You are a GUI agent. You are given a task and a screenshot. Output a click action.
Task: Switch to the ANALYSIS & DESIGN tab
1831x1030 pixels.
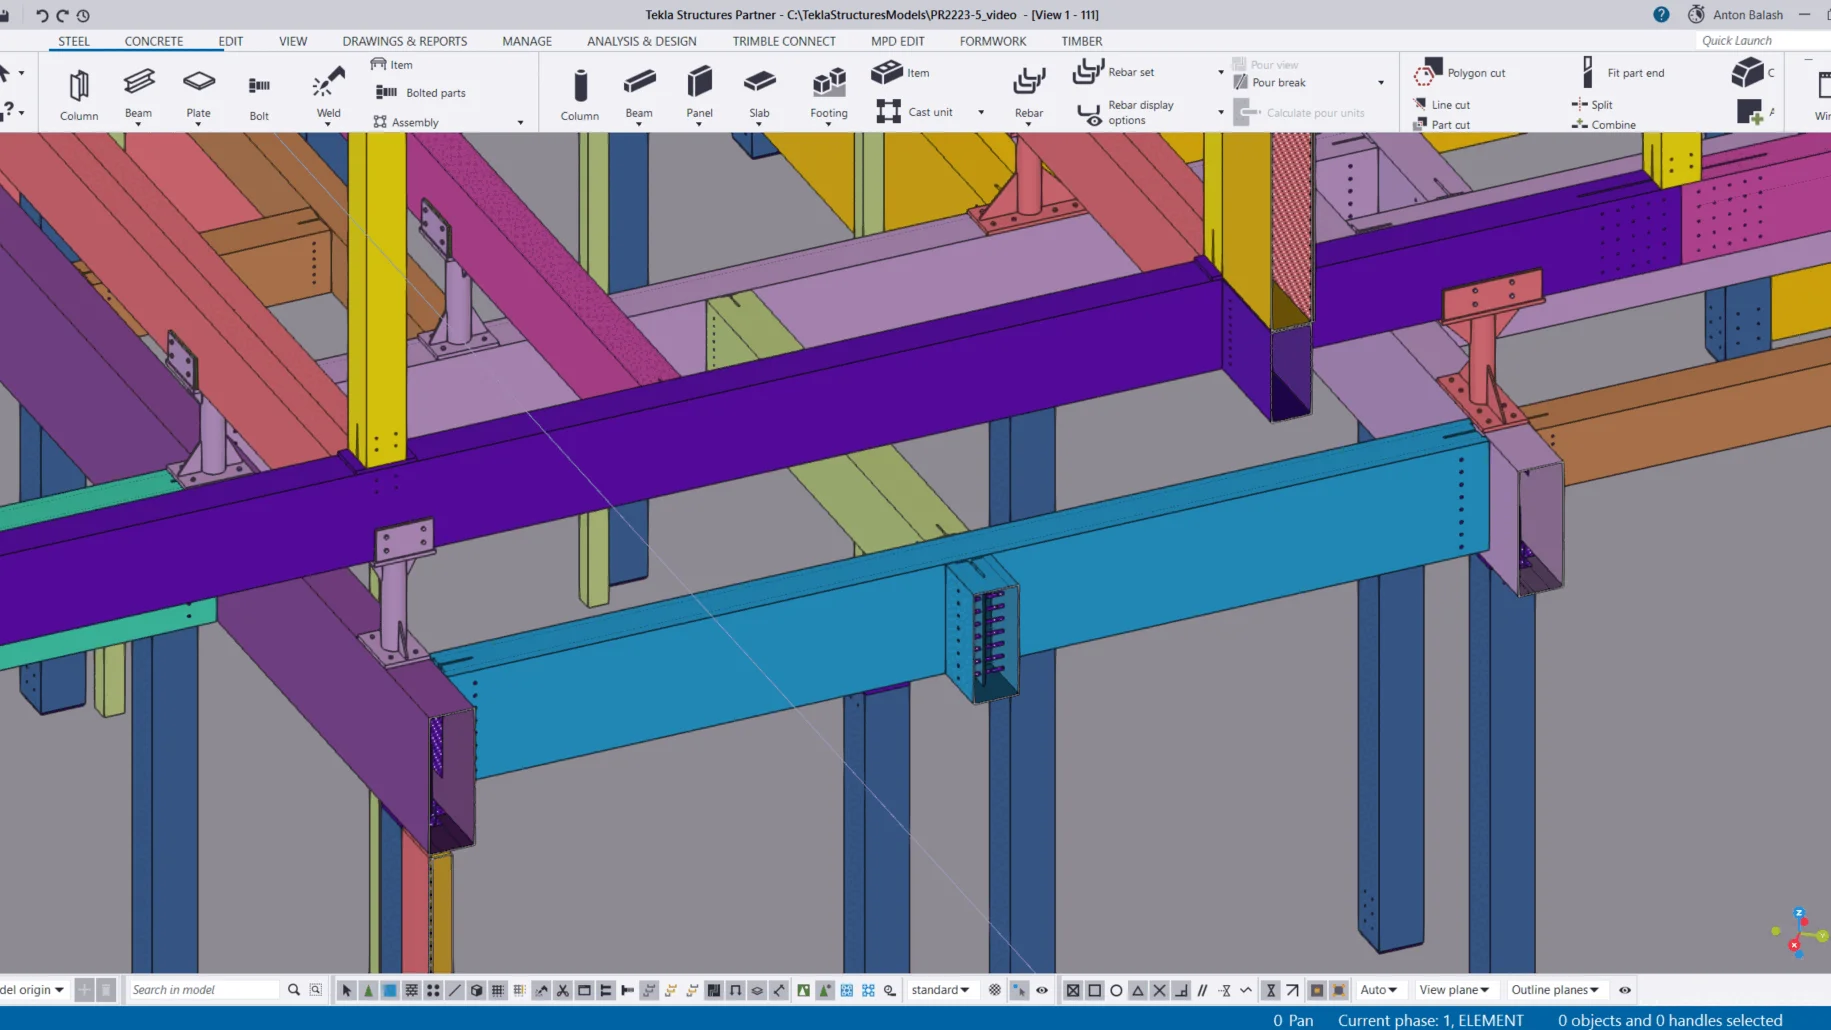coord(641,41)
